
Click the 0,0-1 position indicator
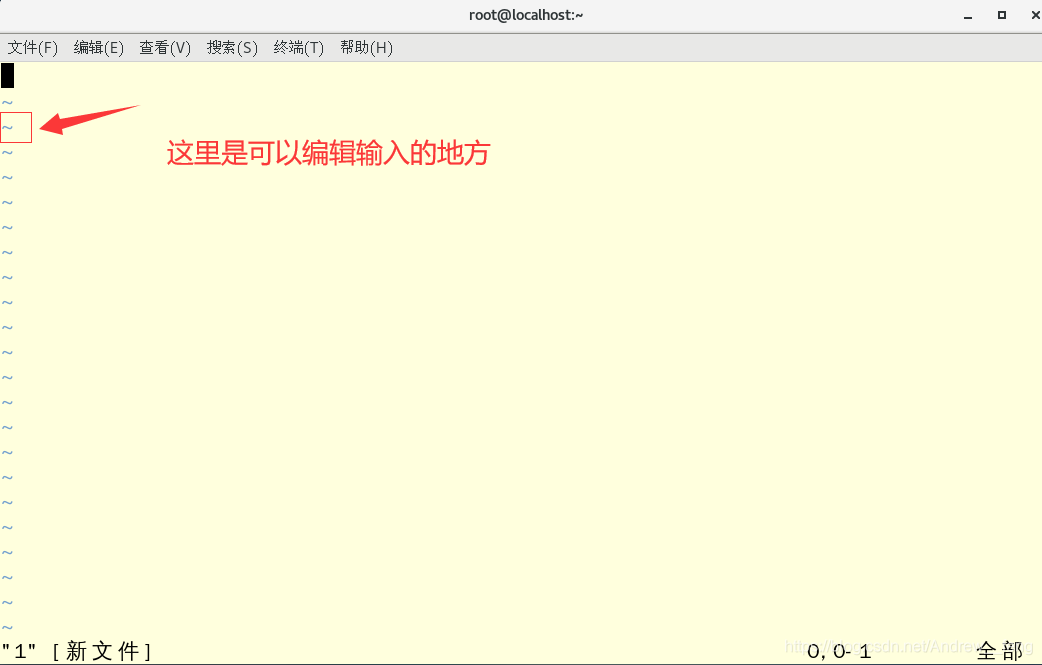[840, 650]
